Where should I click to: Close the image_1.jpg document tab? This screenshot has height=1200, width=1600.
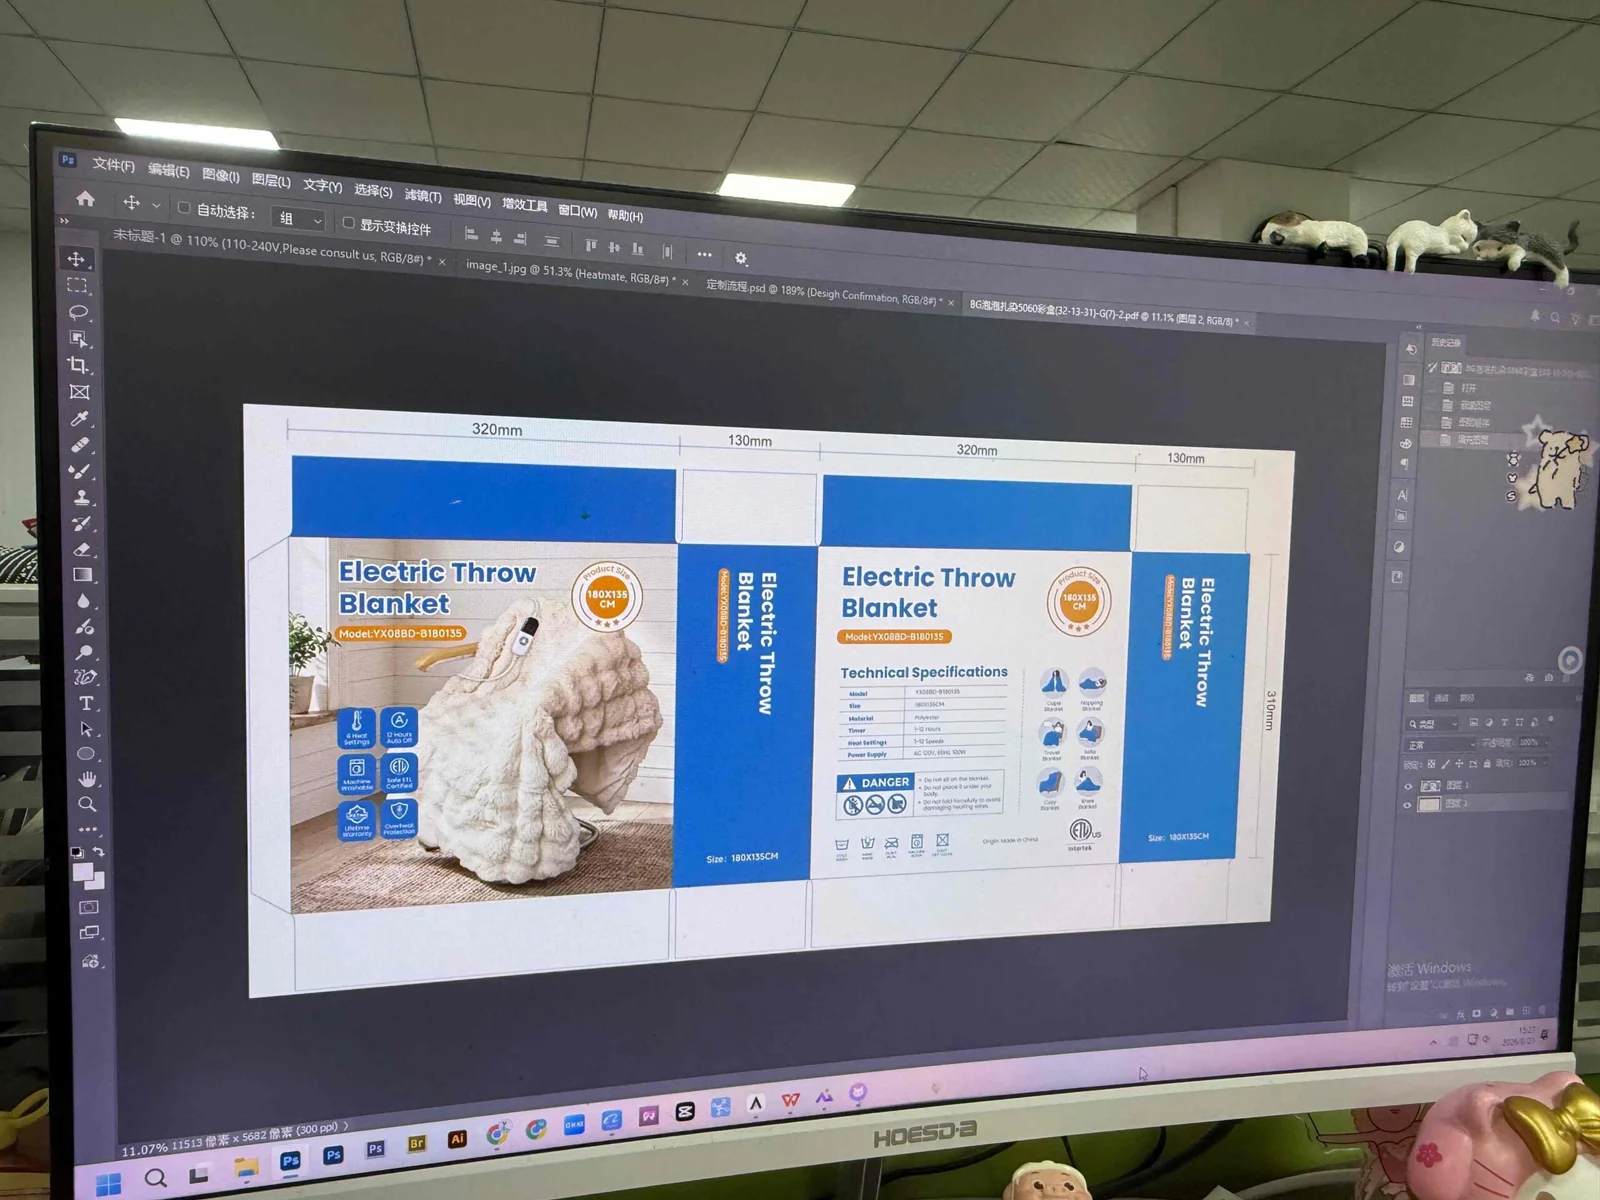pos(685,282)
